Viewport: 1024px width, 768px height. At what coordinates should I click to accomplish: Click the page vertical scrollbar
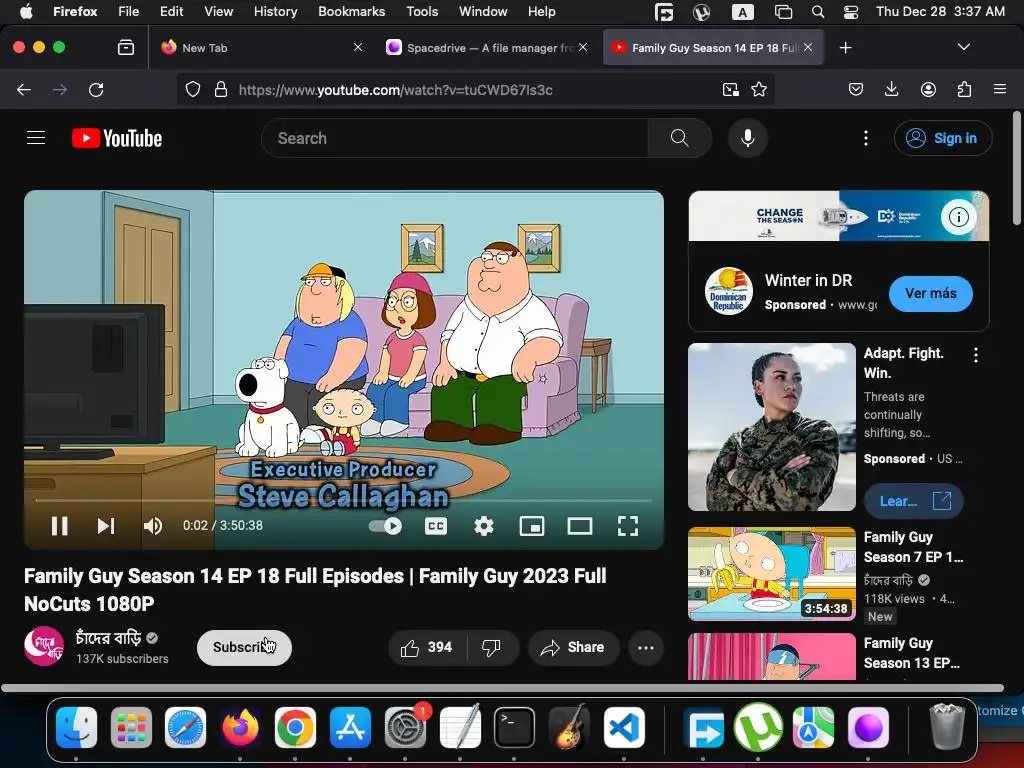point(1016,168)
